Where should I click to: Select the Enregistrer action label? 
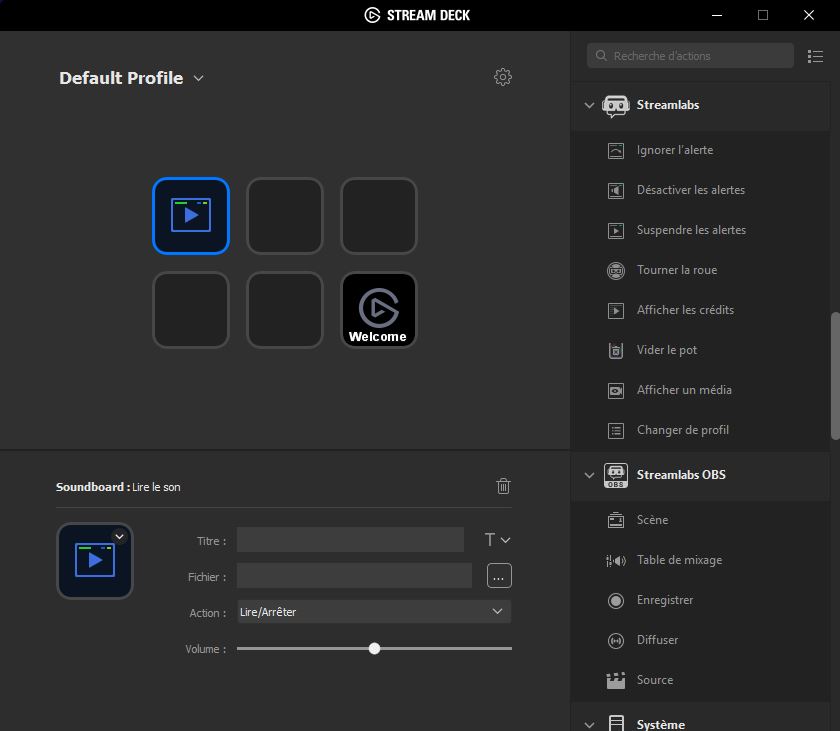665,600
